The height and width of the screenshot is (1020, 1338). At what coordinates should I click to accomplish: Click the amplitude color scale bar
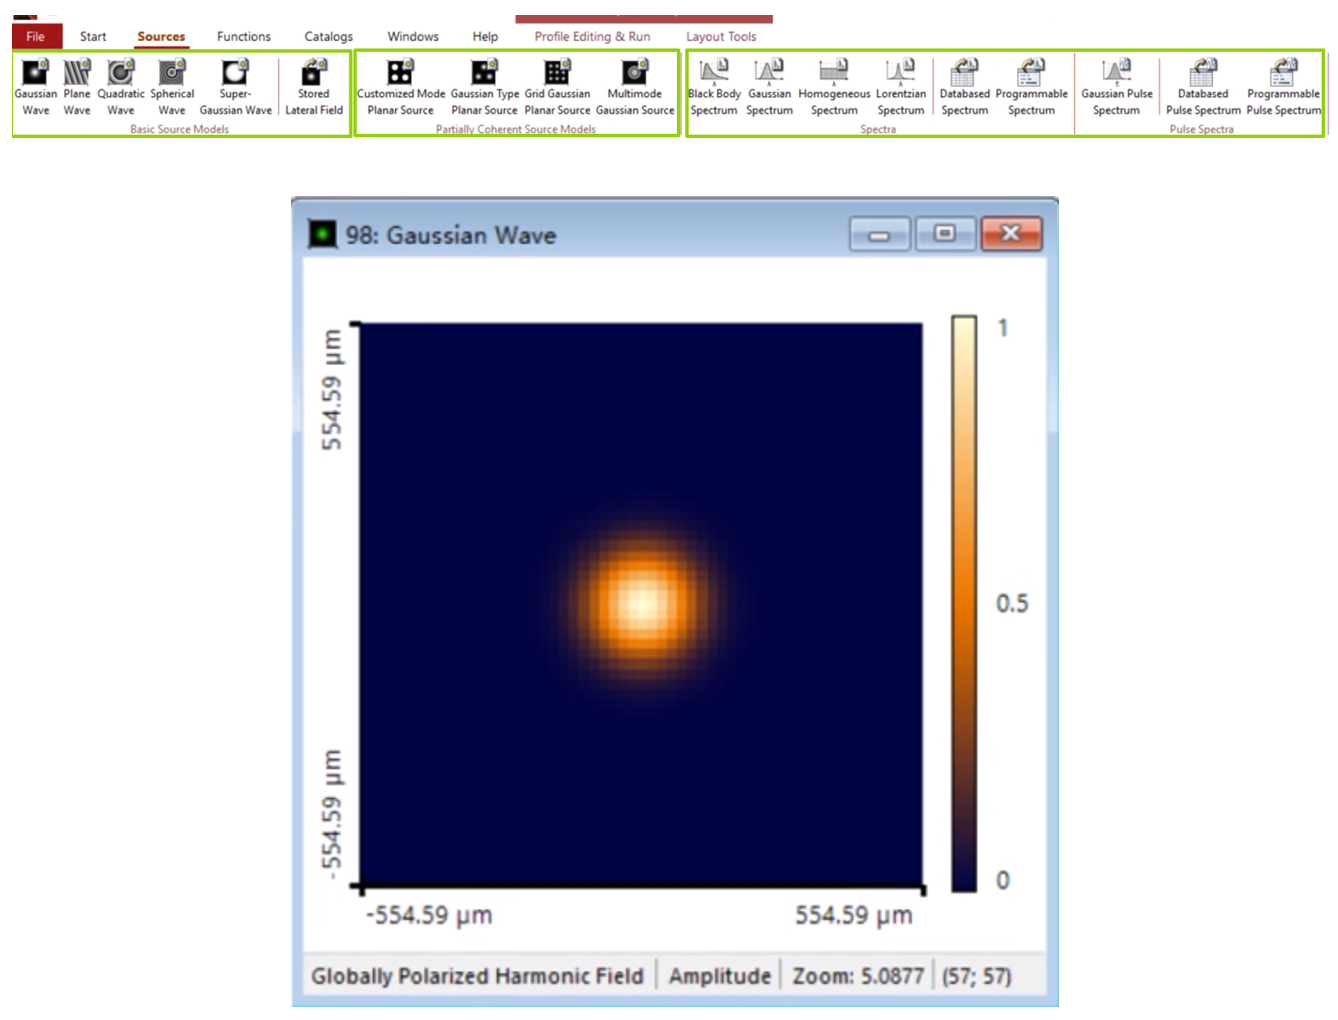963,603
